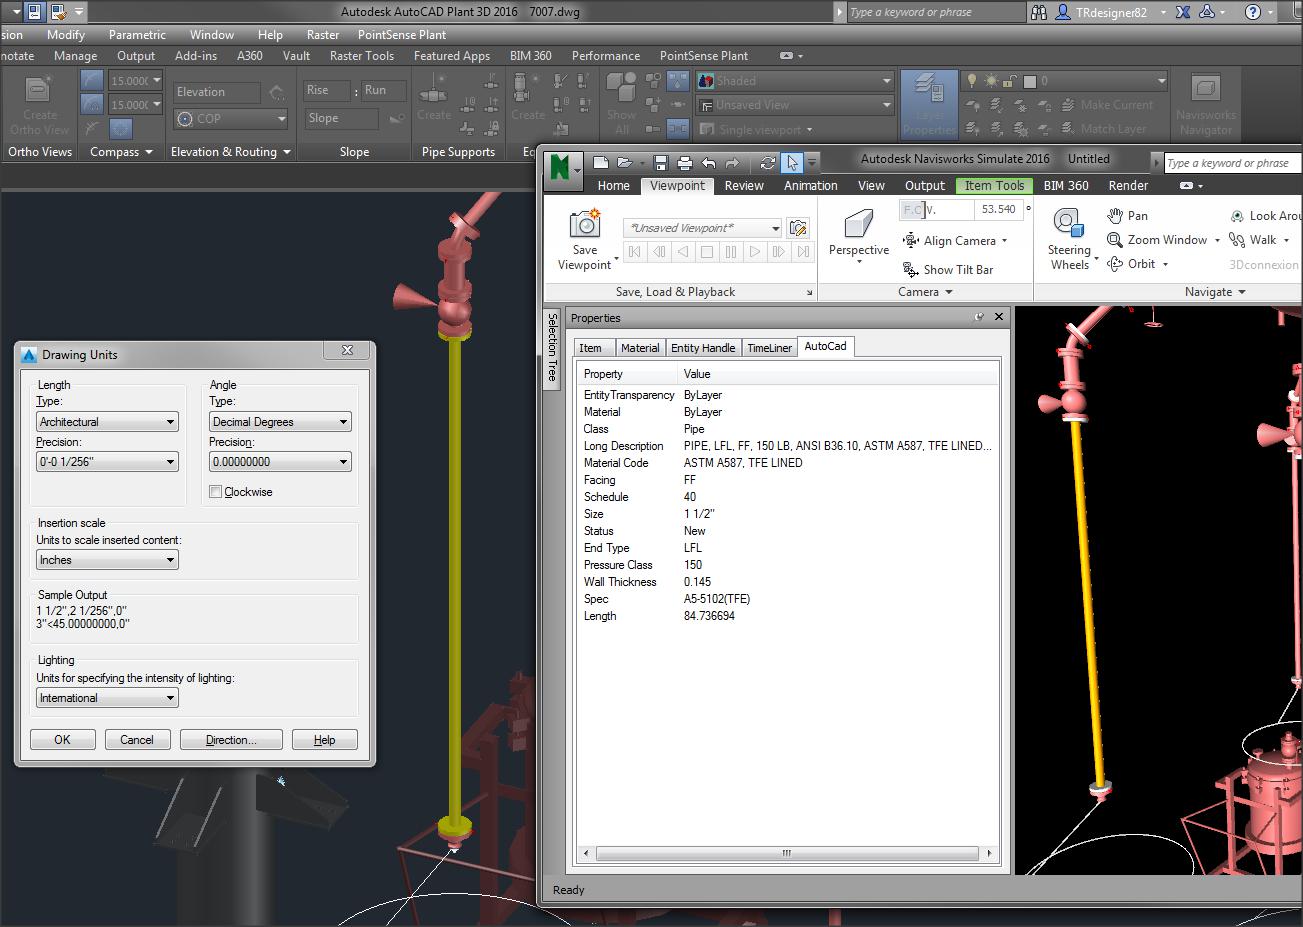Click the Open folder icon in Navisworks toolbar
Viewport: 1303px width, 927px height.
[625, 163]
